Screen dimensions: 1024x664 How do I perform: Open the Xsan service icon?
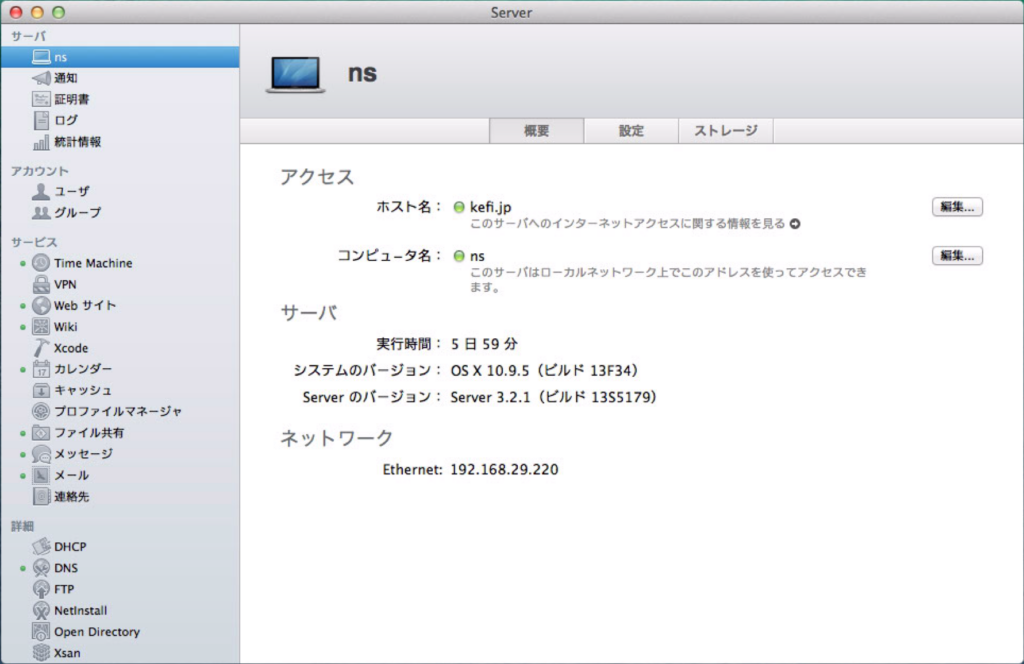pos(40,653)
